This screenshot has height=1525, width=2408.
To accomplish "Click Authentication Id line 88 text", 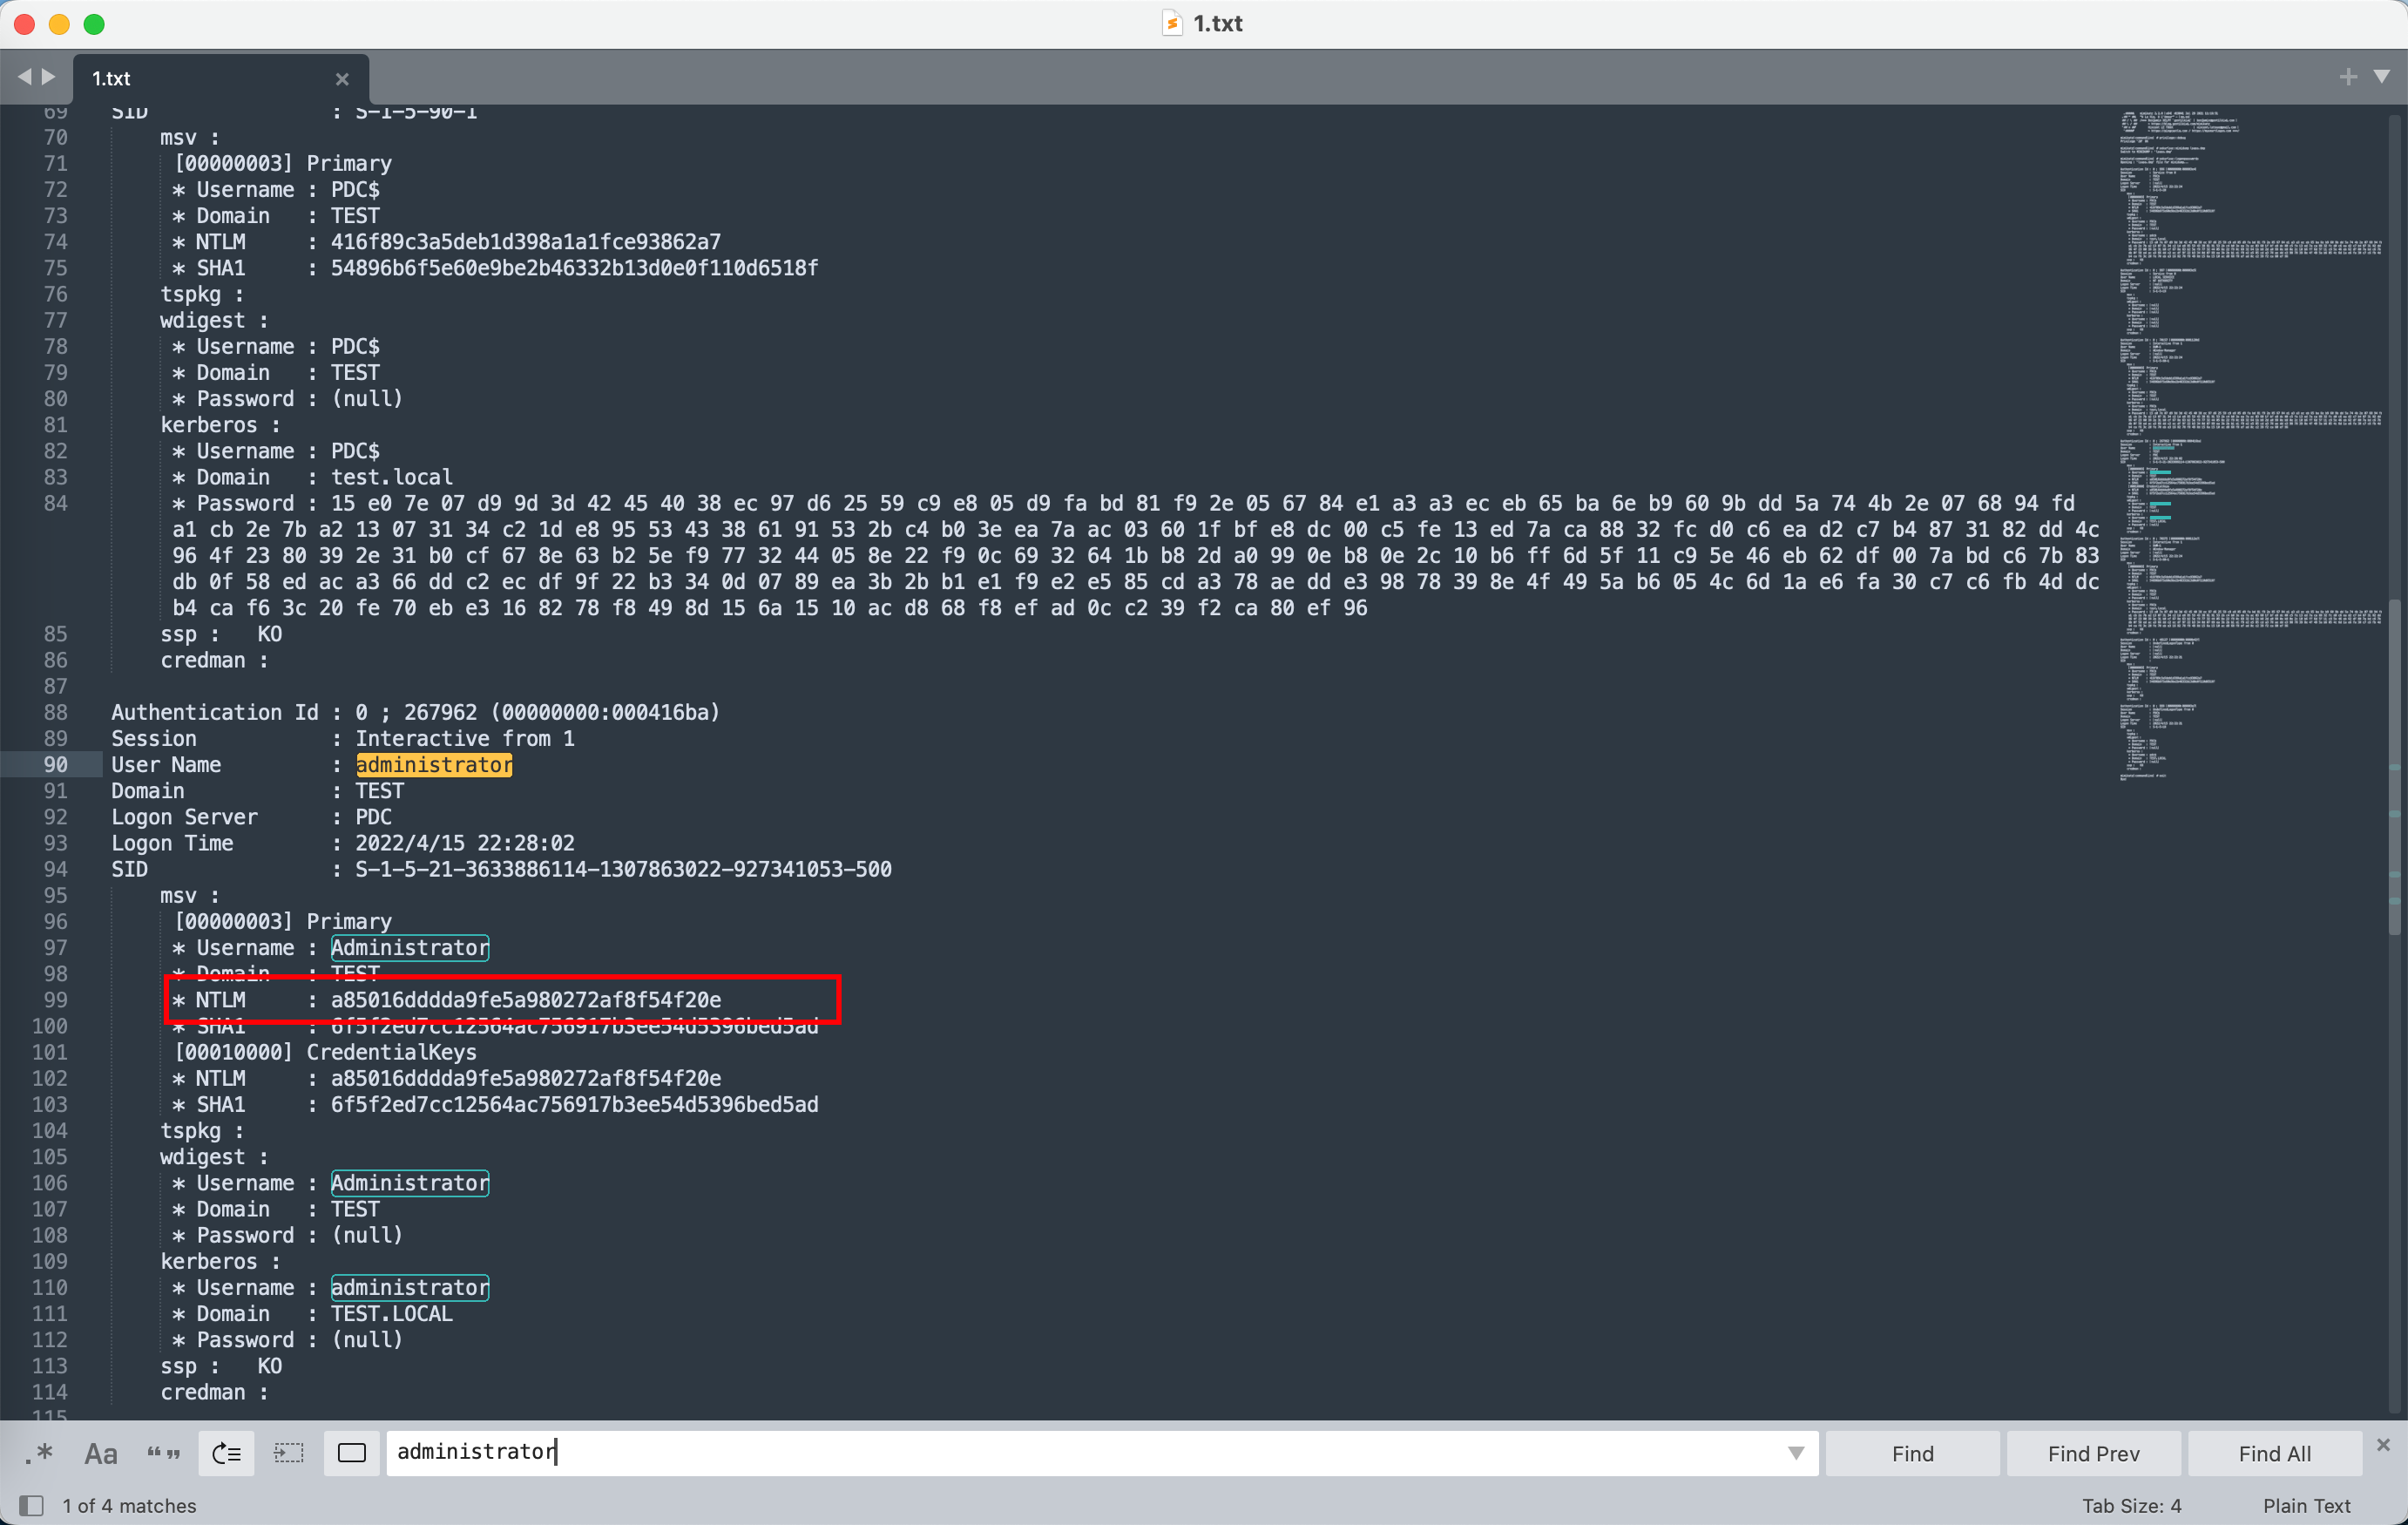I will click(x=415, y=713).
